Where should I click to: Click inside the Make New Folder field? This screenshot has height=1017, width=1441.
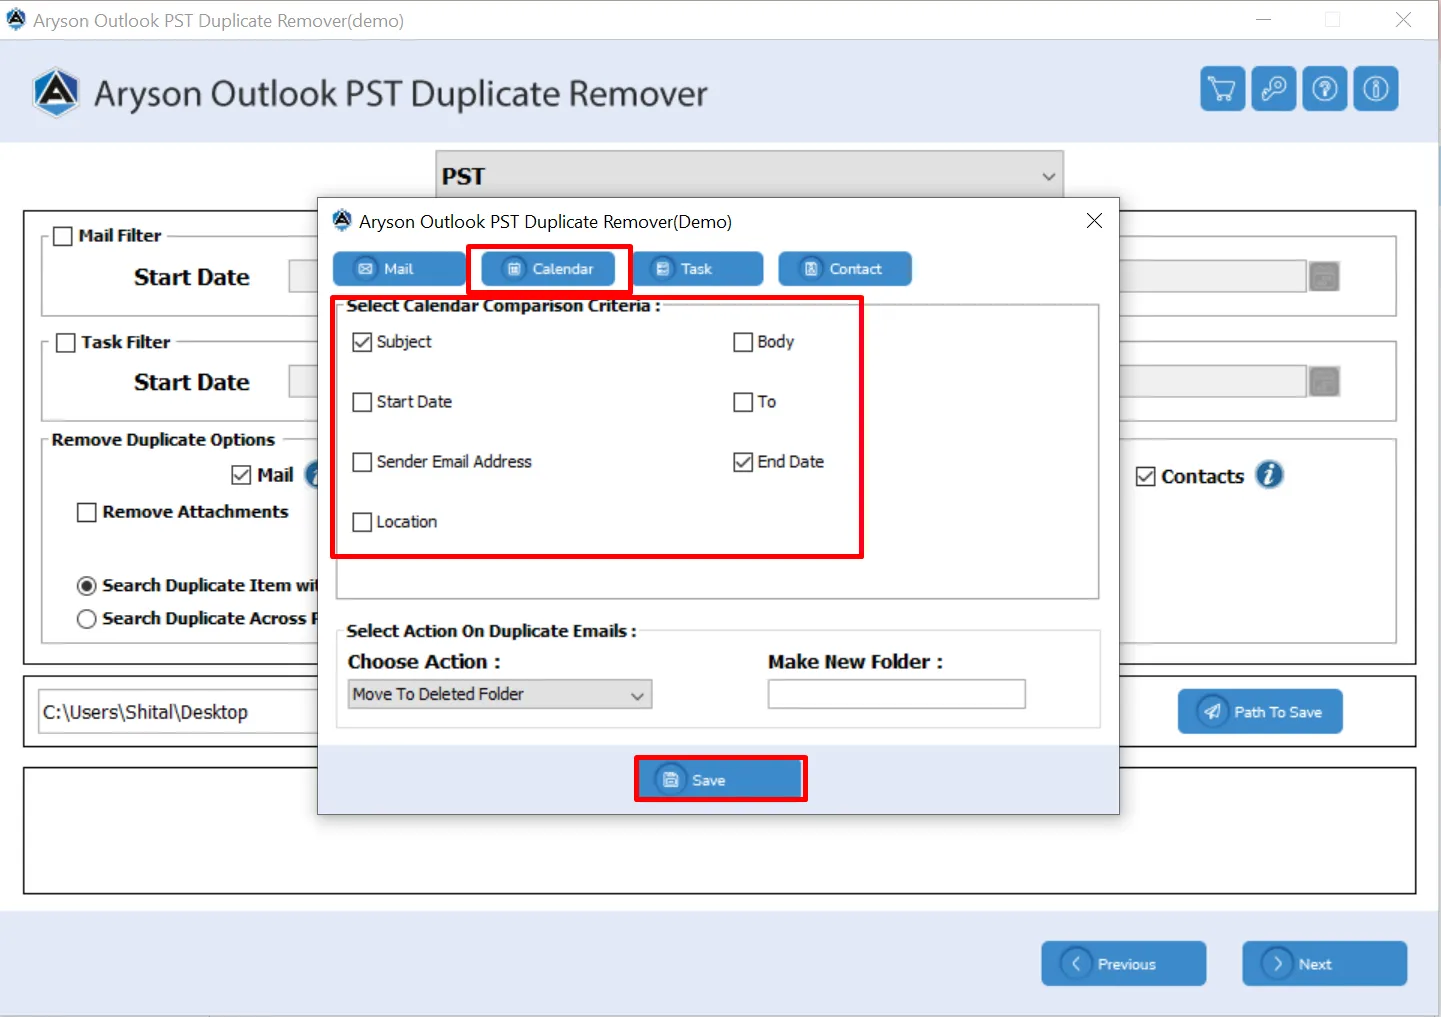pos(896,694)
